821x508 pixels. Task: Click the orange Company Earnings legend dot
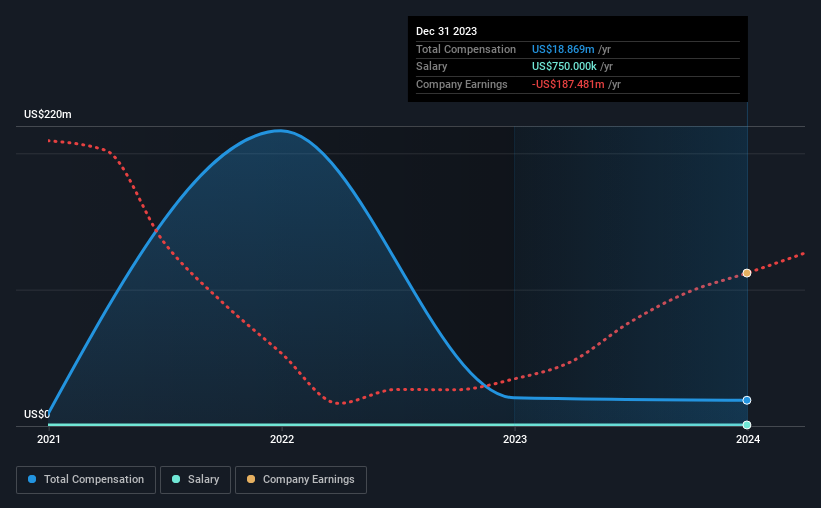[251, 479]
